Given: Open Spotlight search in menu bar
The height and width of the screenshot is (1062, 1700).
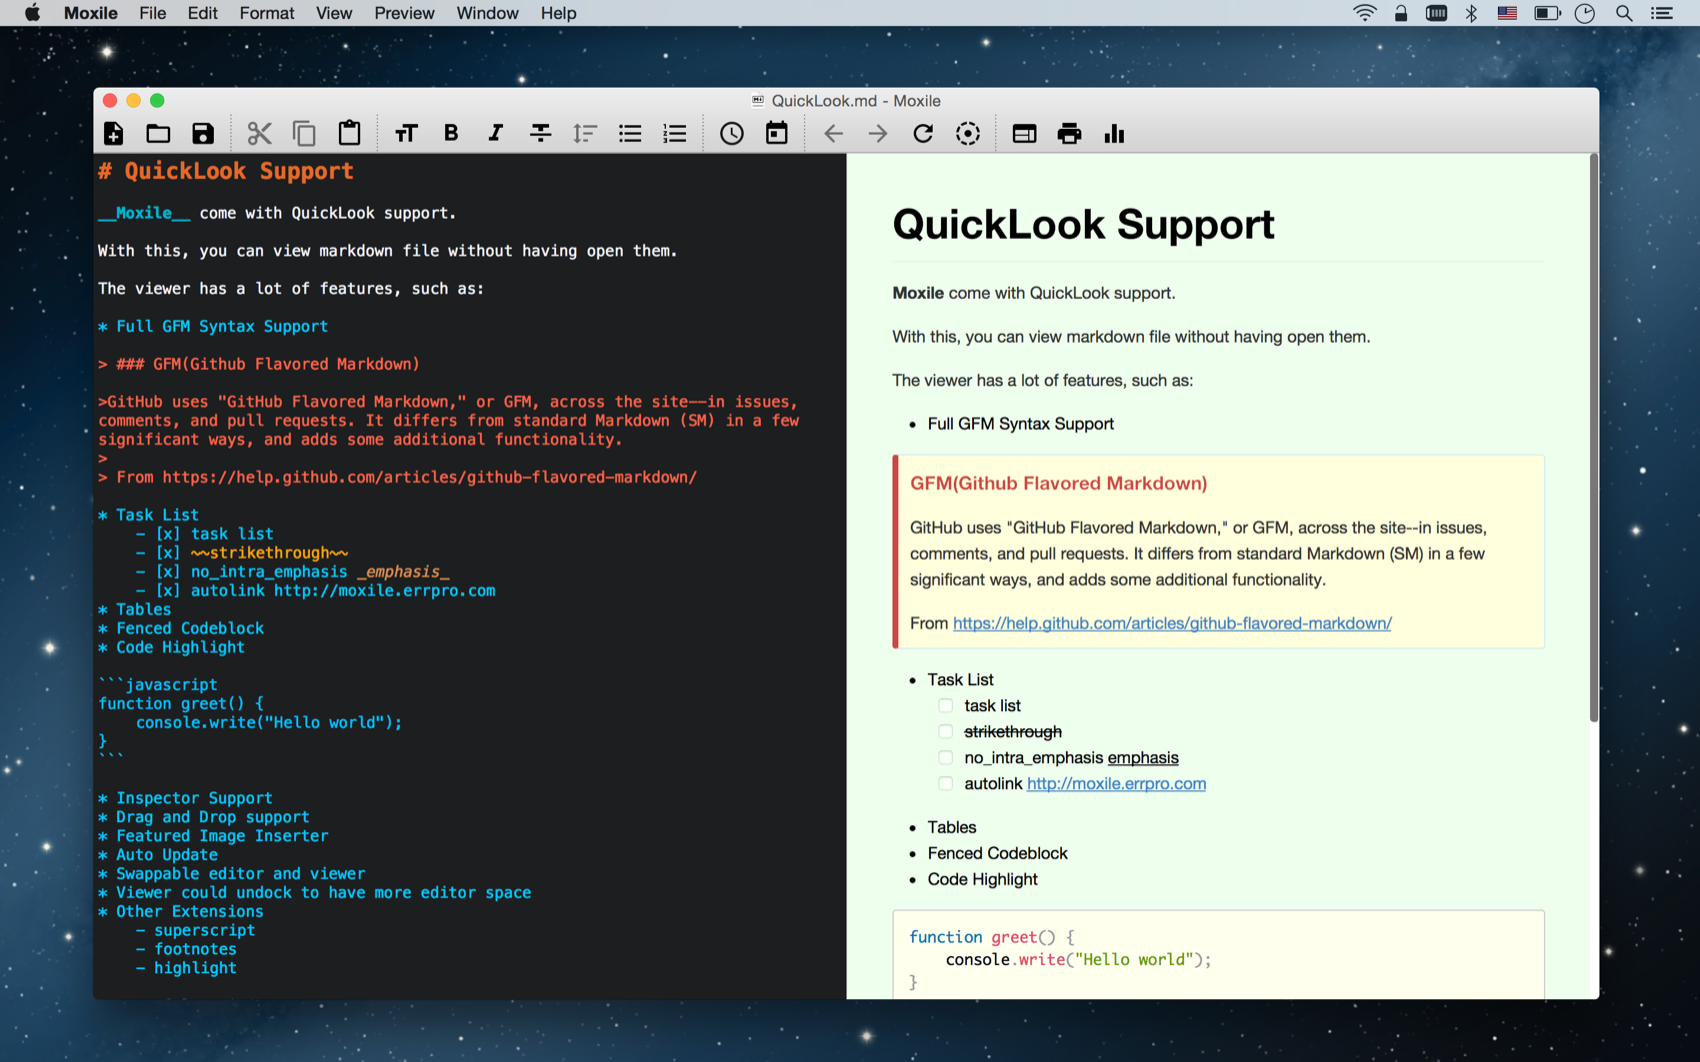Looking at the screenshot, I should click(x=1624, y=13).
